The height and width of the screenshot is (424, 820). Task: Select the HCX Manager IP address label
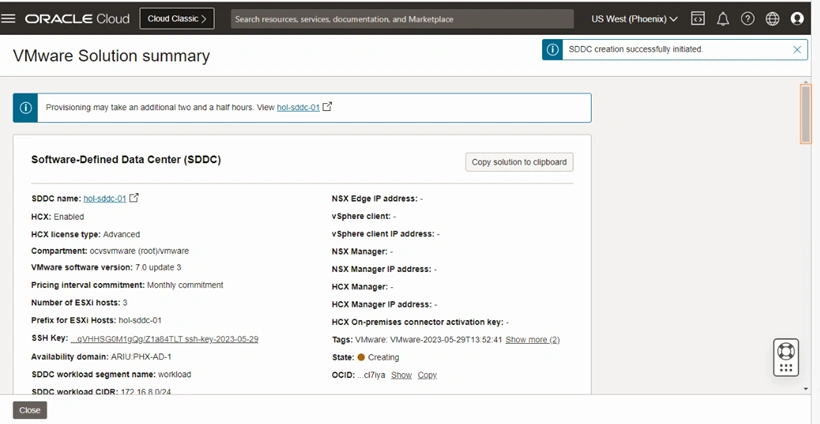tap(382, 304)
